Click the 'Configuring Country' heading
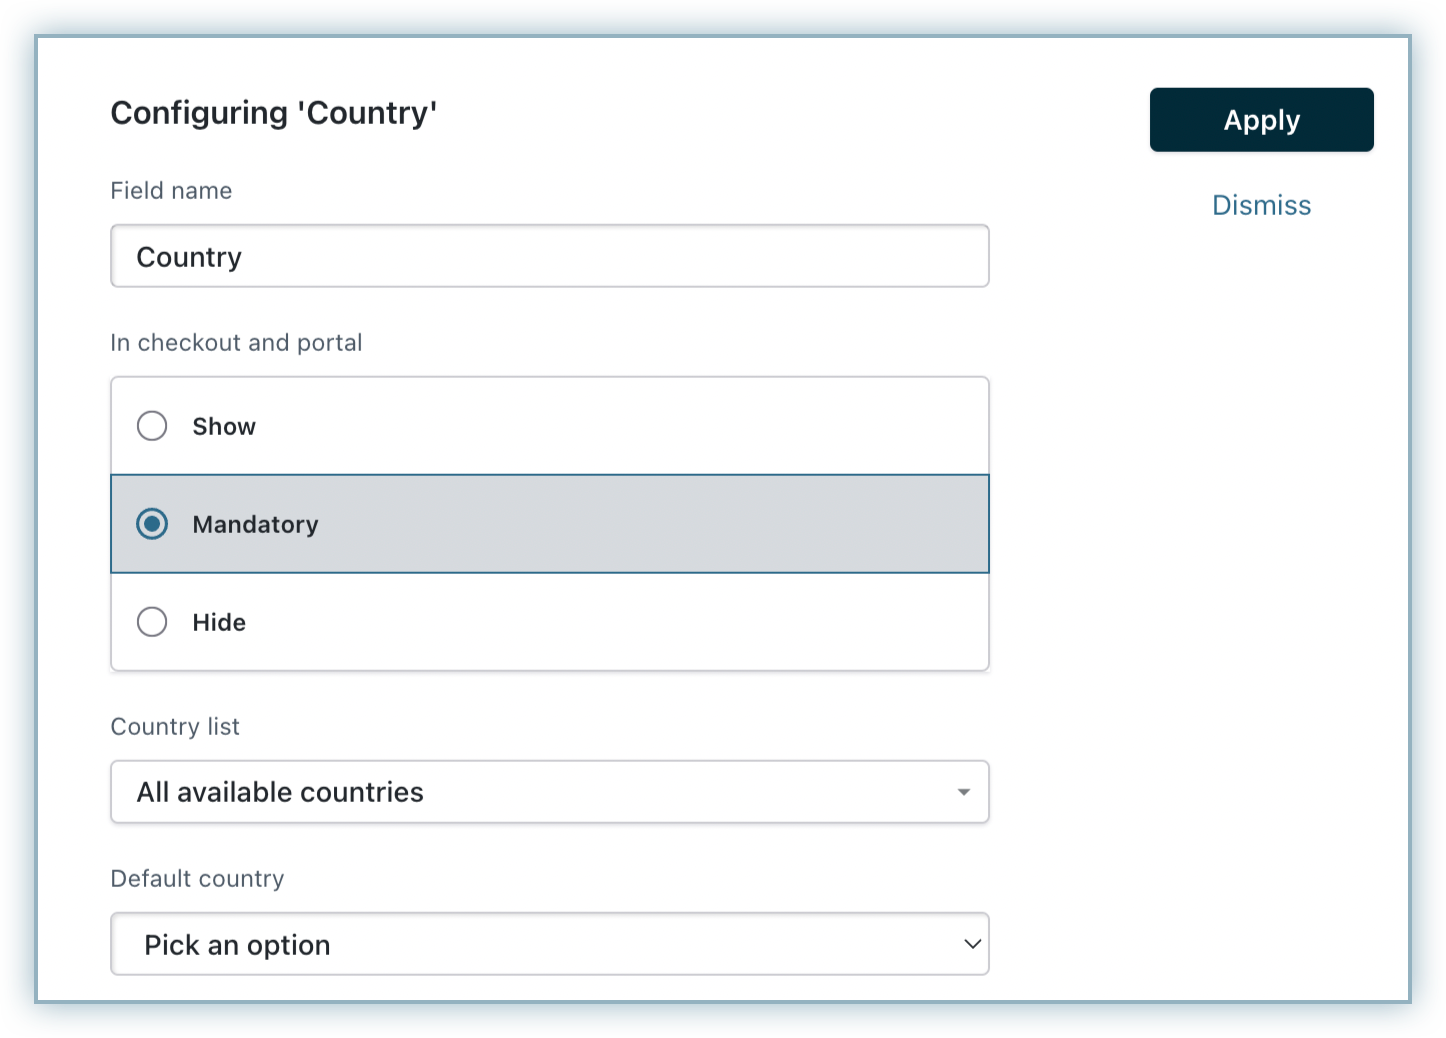The height and width of the screenshot is (1038, 1446). [274, 113]
